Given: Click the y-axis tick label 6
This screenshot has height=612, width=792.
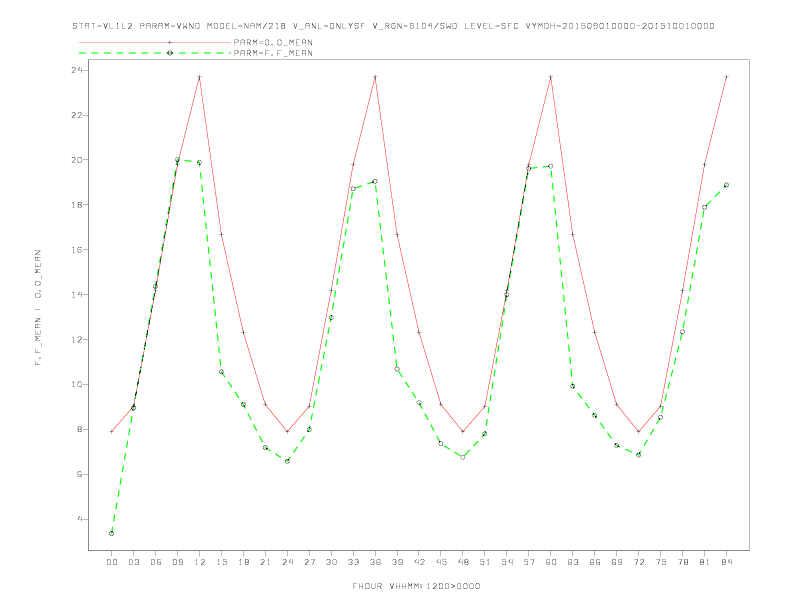Looking at the screenshot, I should tap(79, 475).
